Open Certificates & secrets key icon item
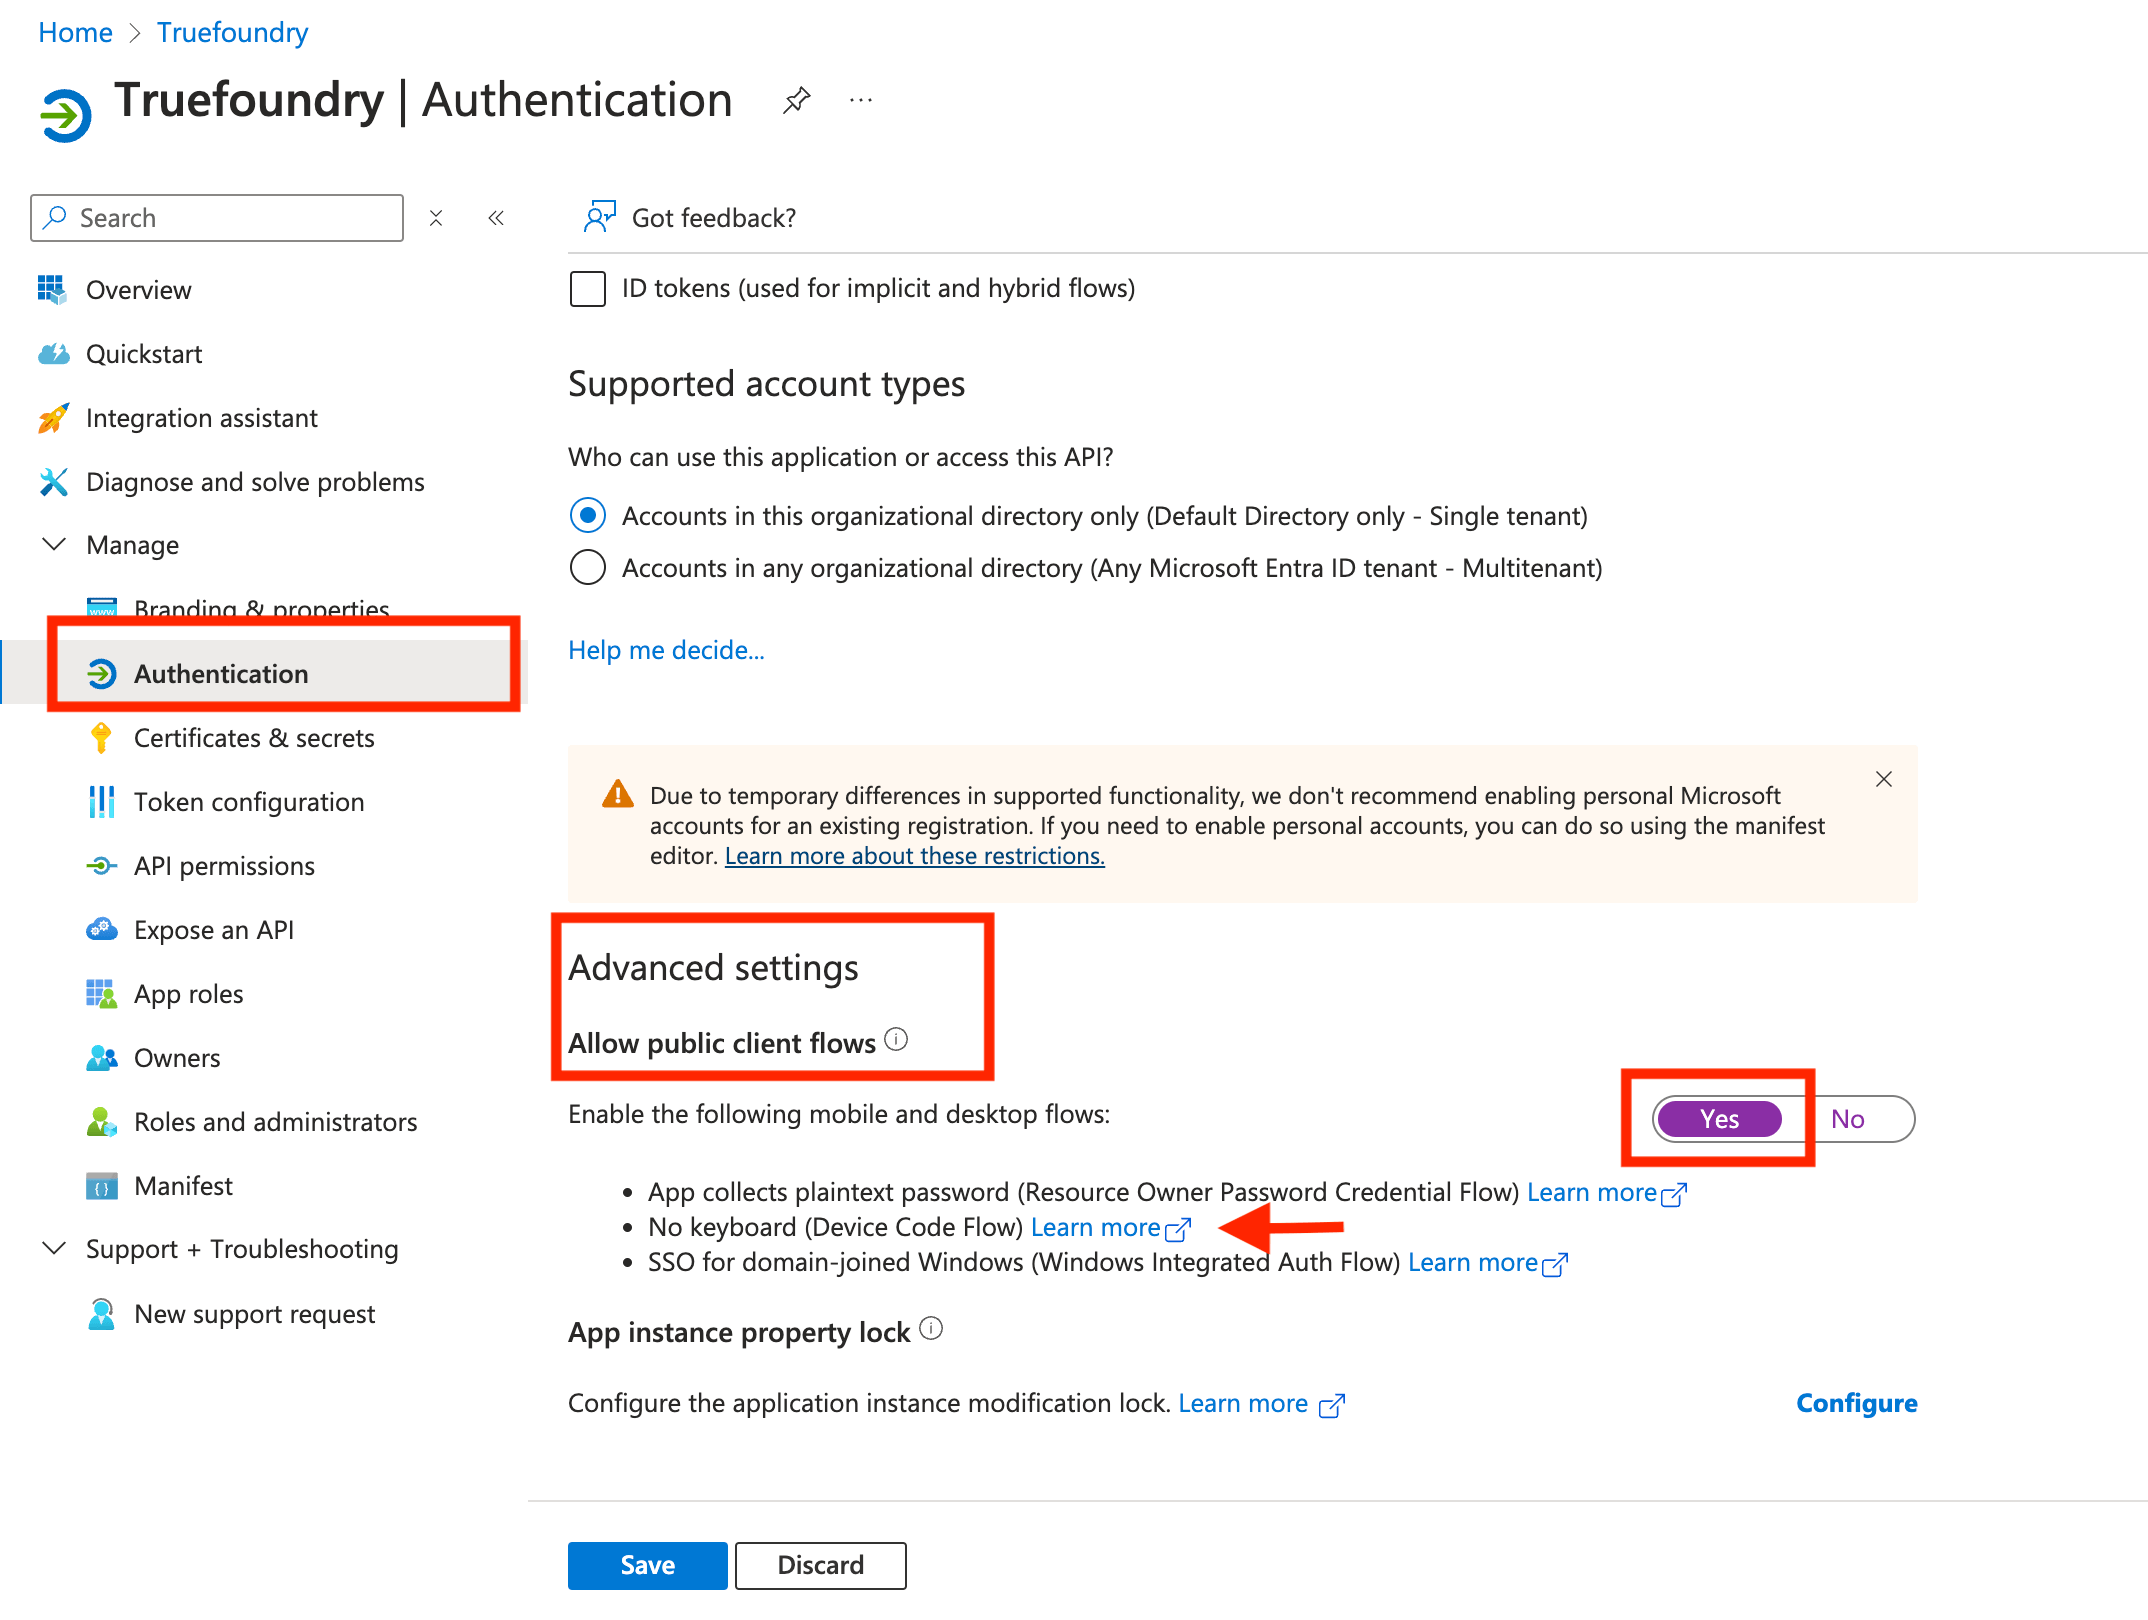This screenshot has width=2148, height=1620. click(x=101, y=738)
